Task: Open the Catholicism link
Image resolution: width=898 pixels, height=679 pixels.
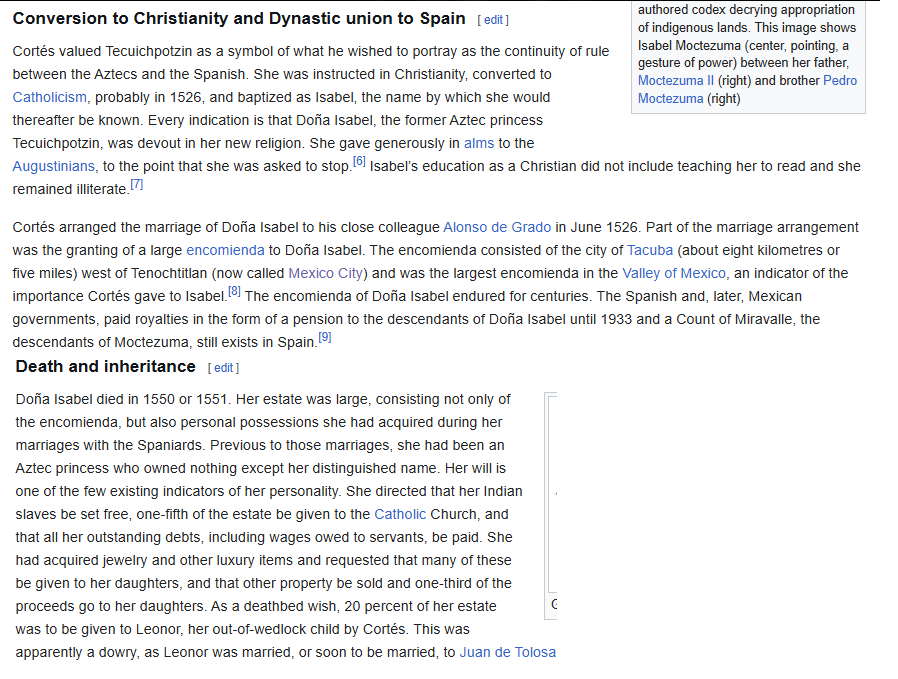Action: click(50, 97)
